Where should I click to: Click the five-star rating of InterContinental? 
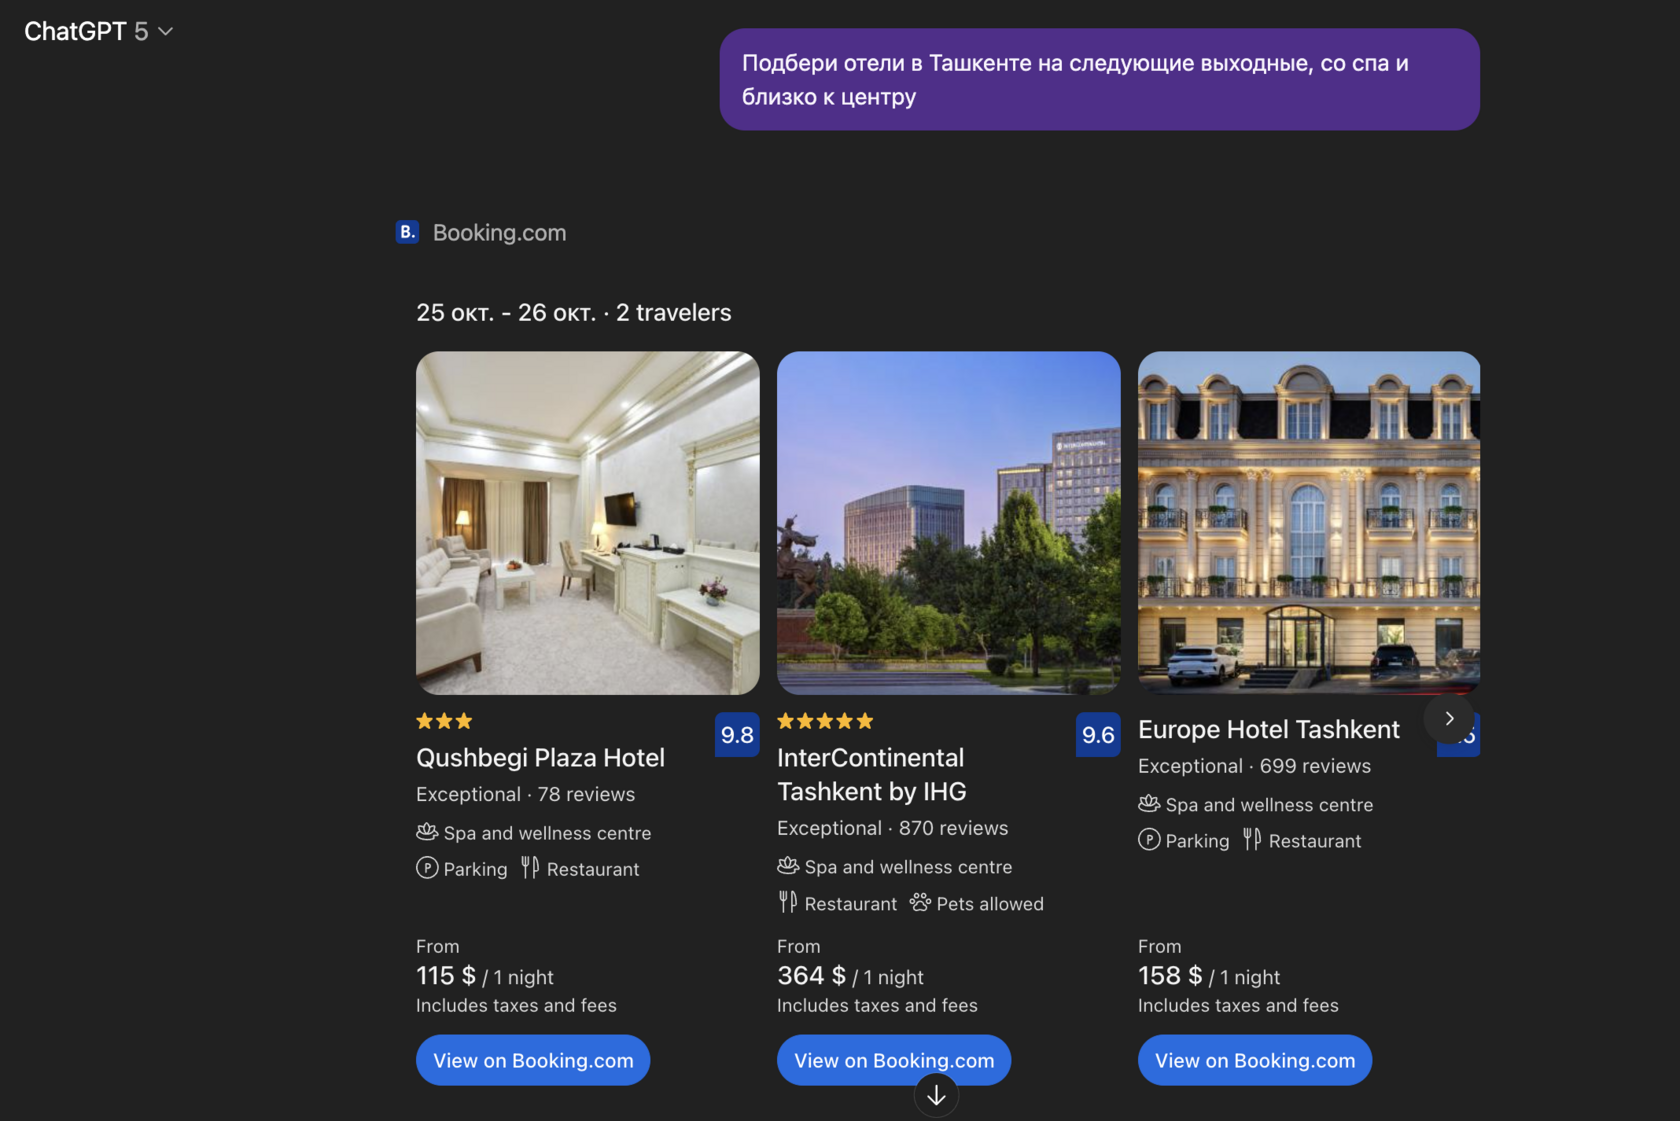pyautogui.click(x=825, y=721)
